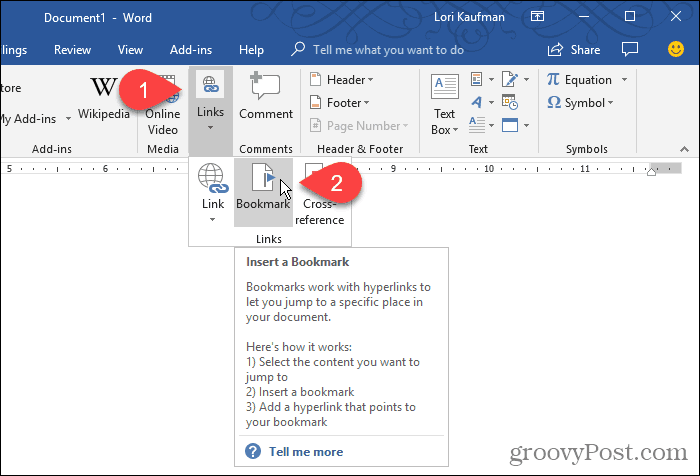The width and height of the screenshot is (700, 476).
Task: Click the Bookmark icon in Links dropdown
Action: pos(264,177)
